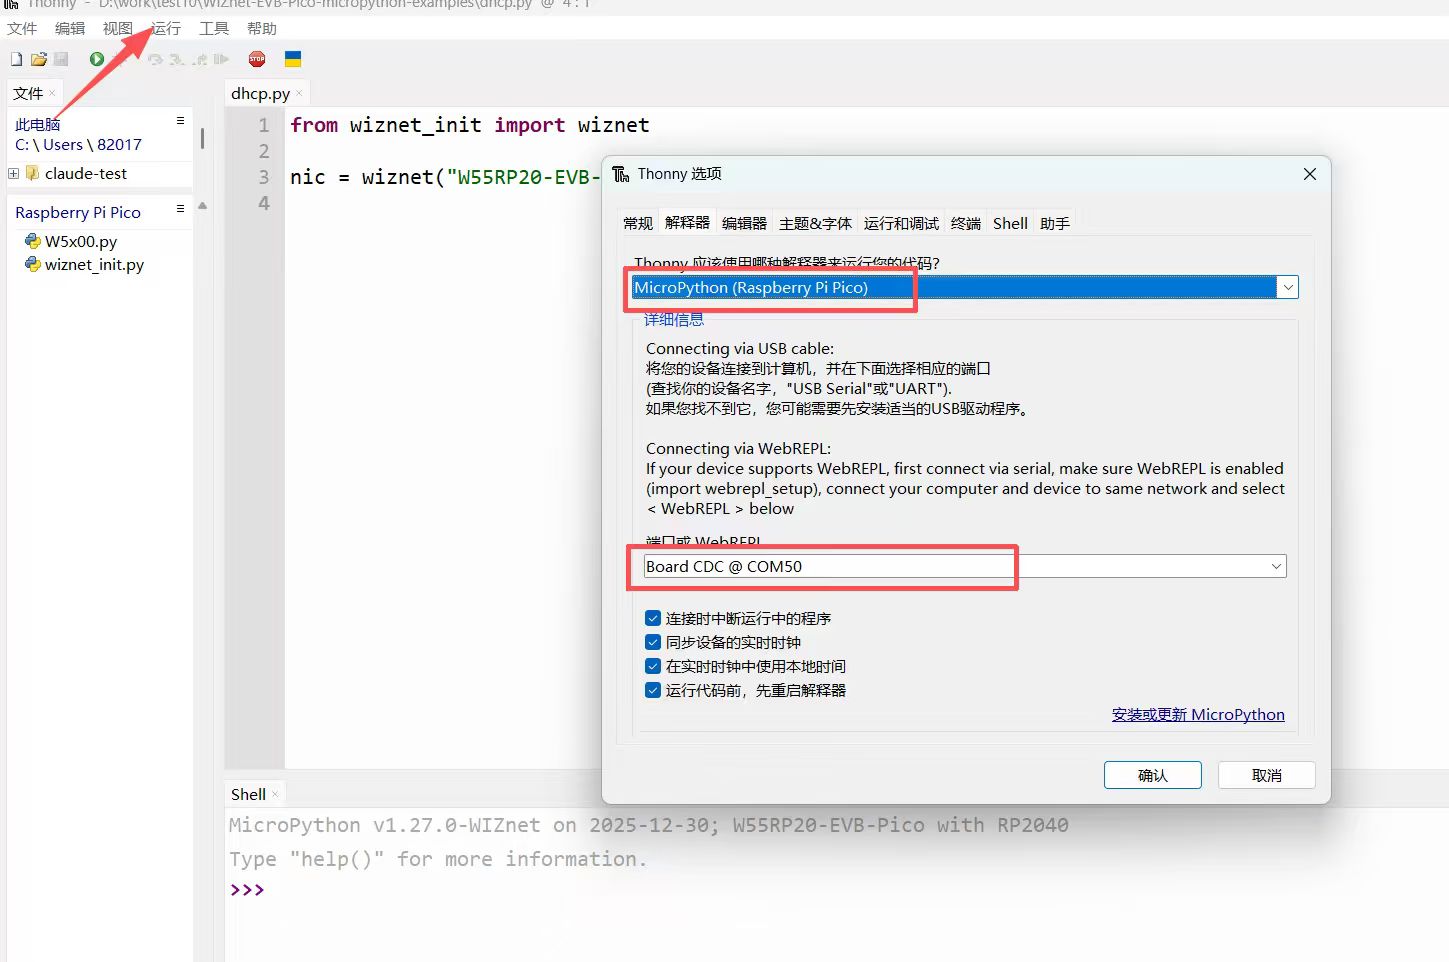This screenshot has width=1449, height=962.
Task: Open the 编辑 menu
Action: 70,29
